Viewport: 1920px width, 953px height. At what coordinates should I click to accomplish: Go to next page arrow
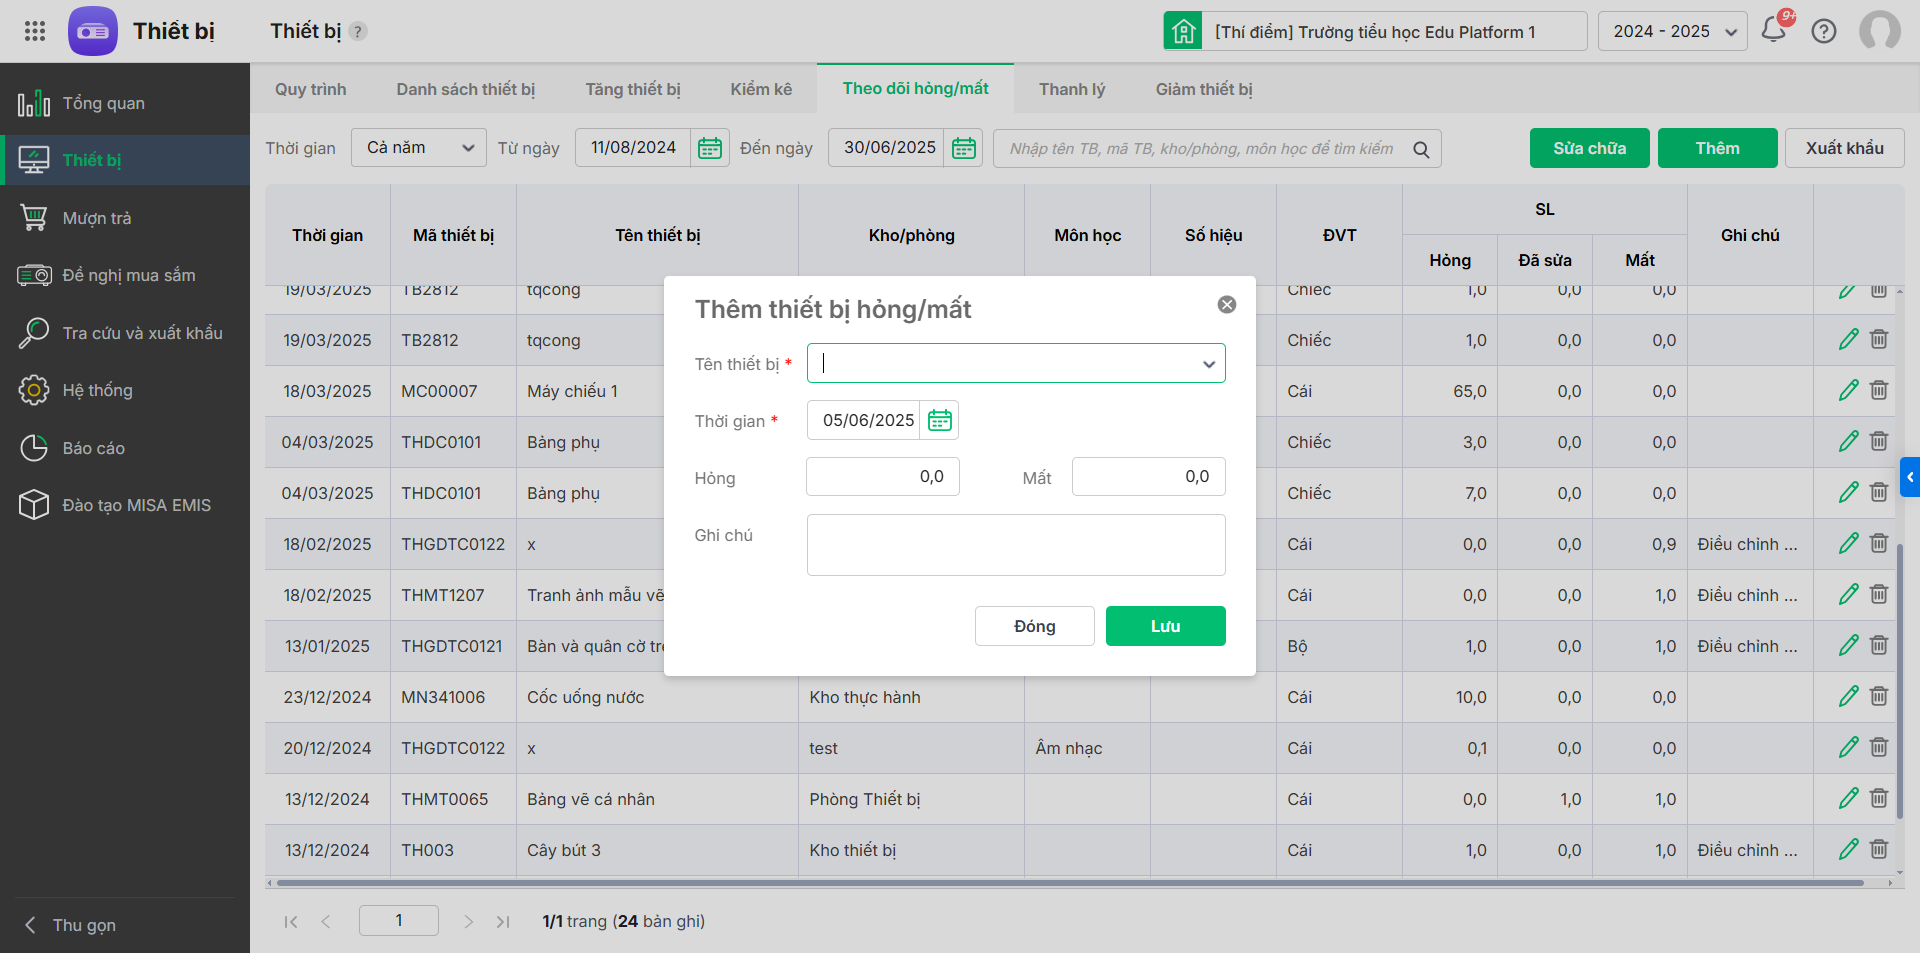tap(468, 921)
